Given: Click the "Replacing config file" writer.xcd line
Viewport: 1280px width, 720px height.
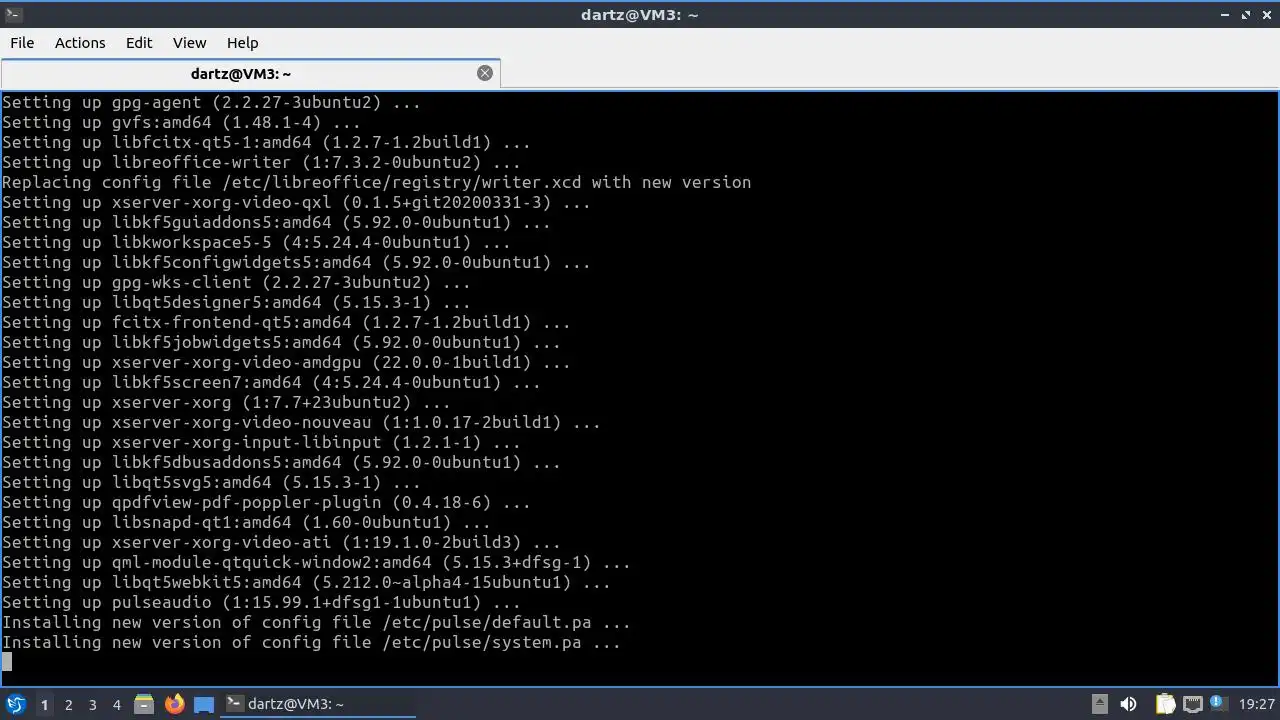Looking at the screenshot, I should click(x=377, y=182).
